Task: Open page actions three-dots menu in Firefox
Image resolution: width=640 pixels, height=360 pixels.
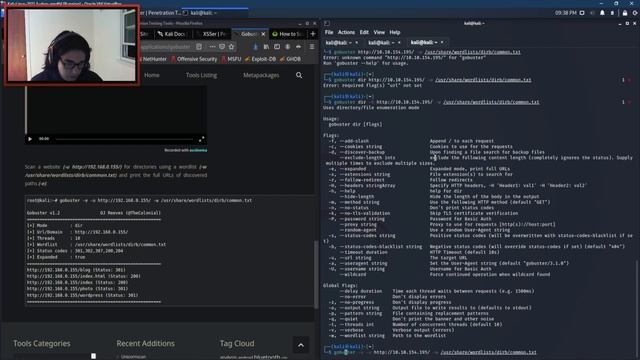Action: point(212,47)
